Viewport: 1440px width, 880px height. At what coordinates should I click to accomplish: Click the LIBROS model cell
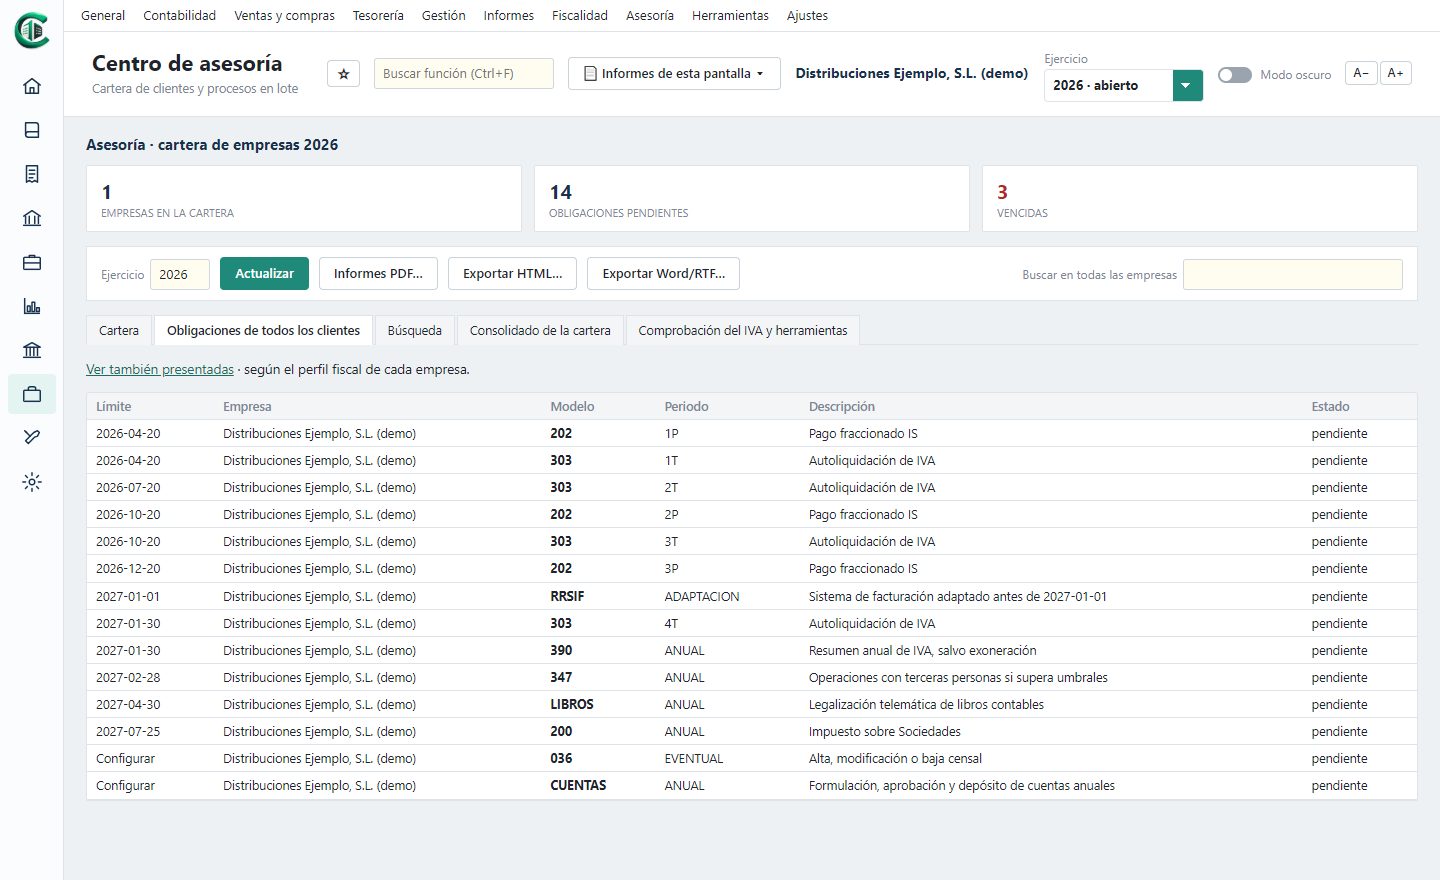pos(572,705)
